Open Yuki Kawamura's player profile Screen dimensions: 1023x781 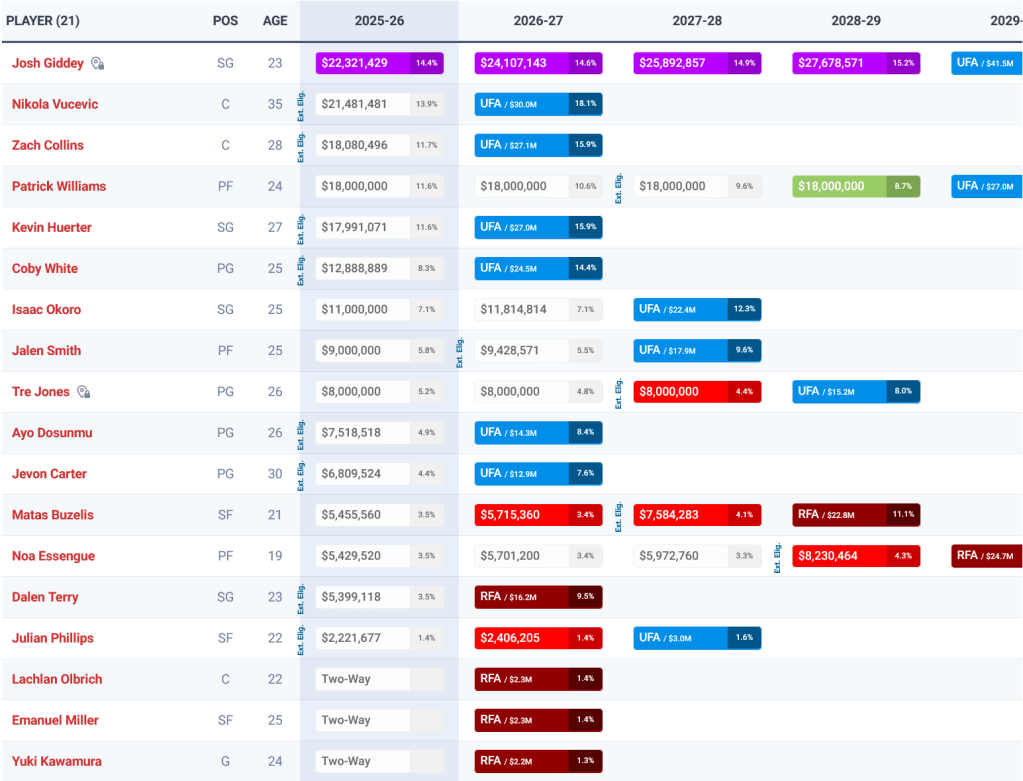pyautogui.click(x=57, y=761)
